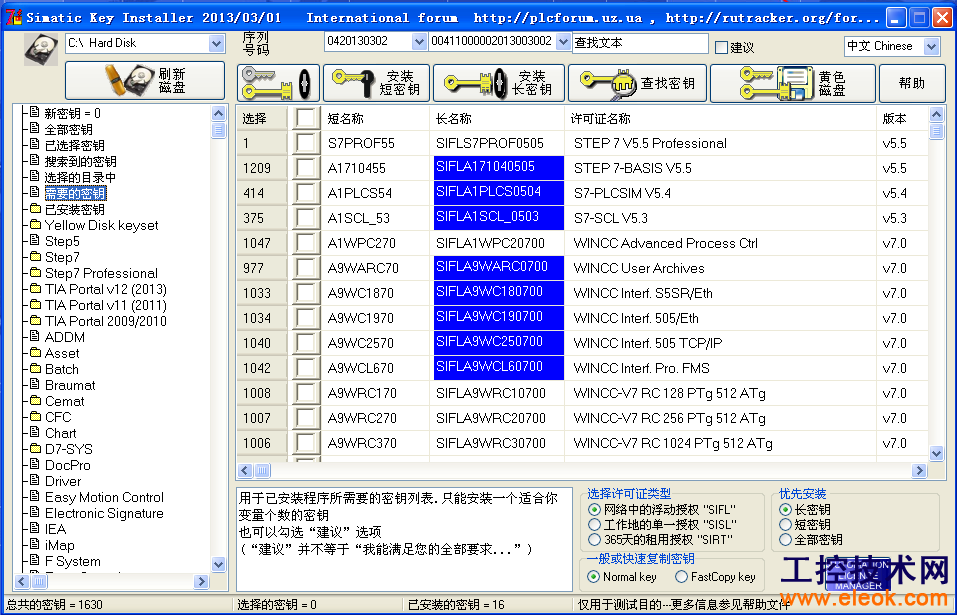This screenshot has width=957, height=615.
Task: Toggle the header select-all checkbox
Action: click(305, 118)
